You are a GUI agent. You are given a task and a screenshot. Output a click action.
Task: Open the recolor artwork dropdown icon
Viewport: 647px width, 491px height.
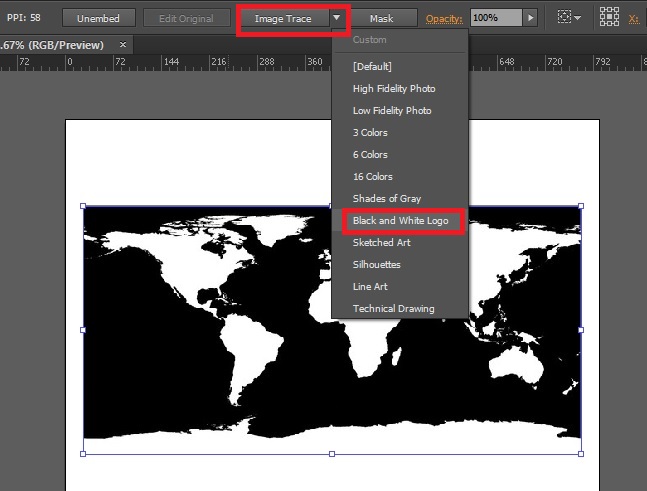[569, 17]
